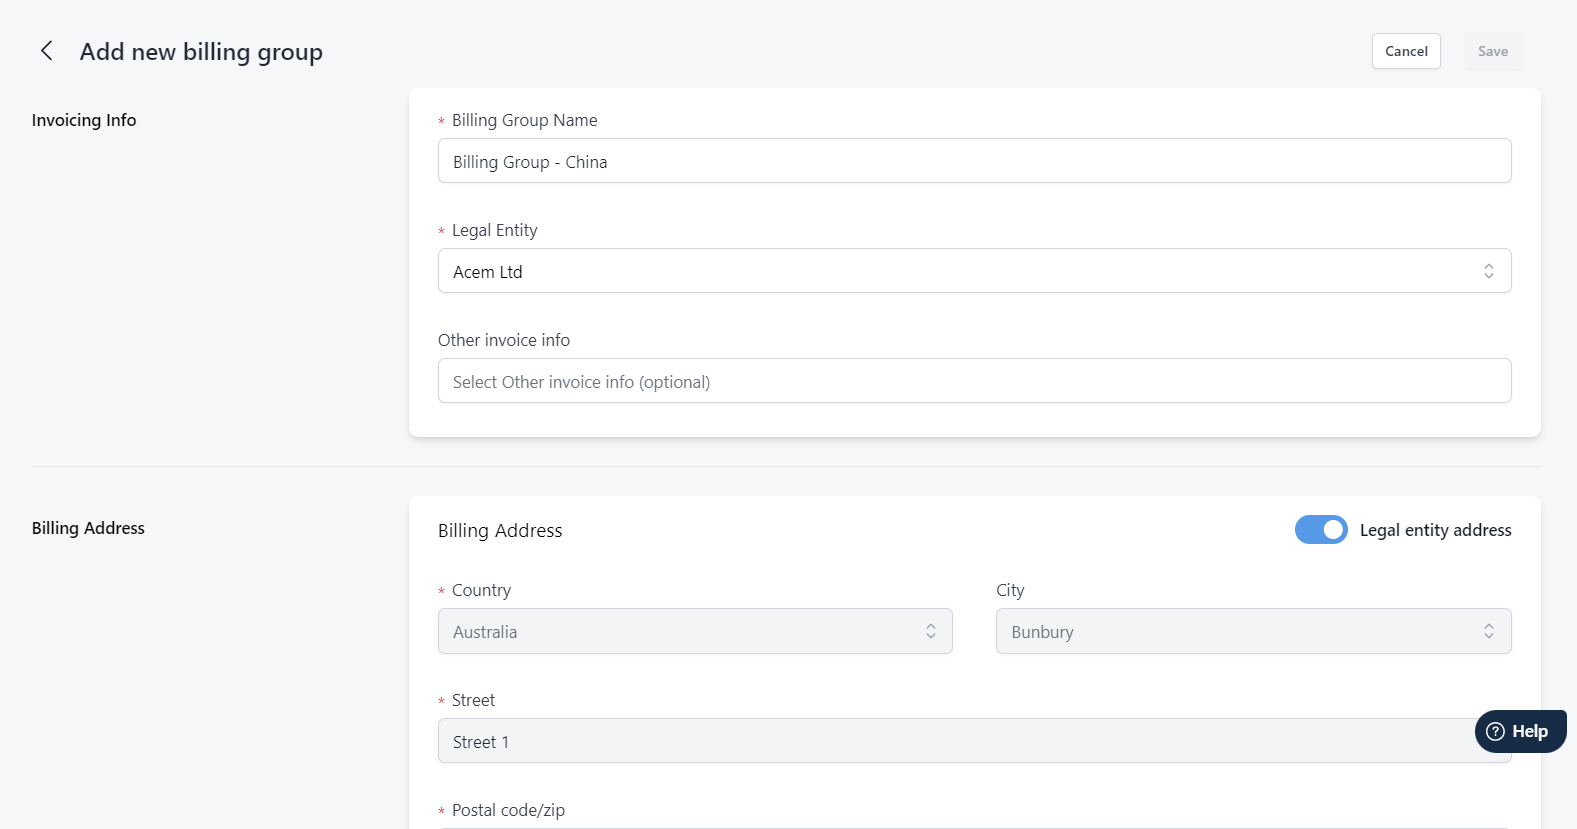Click the Street input field

pos(974,741)
